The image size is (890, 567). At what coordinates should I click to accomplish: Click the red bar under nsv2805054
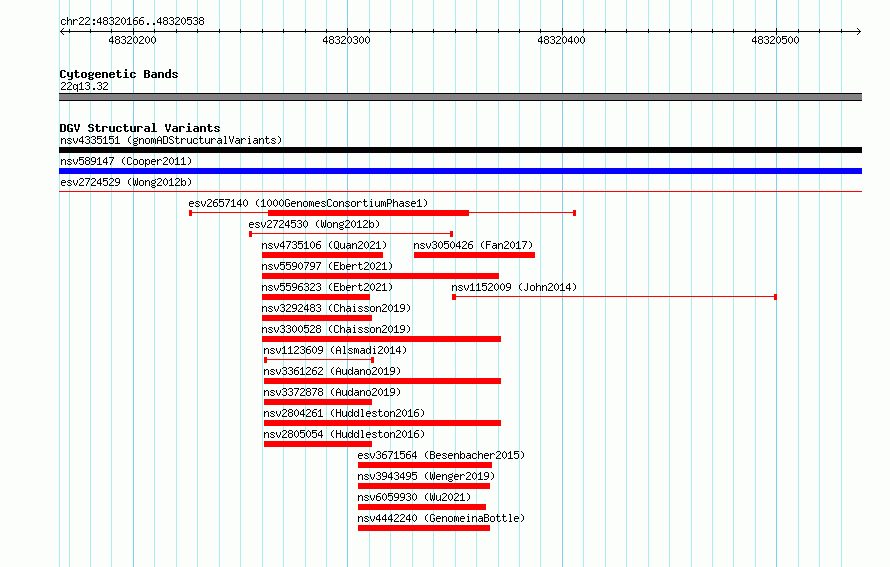(318, 444)
